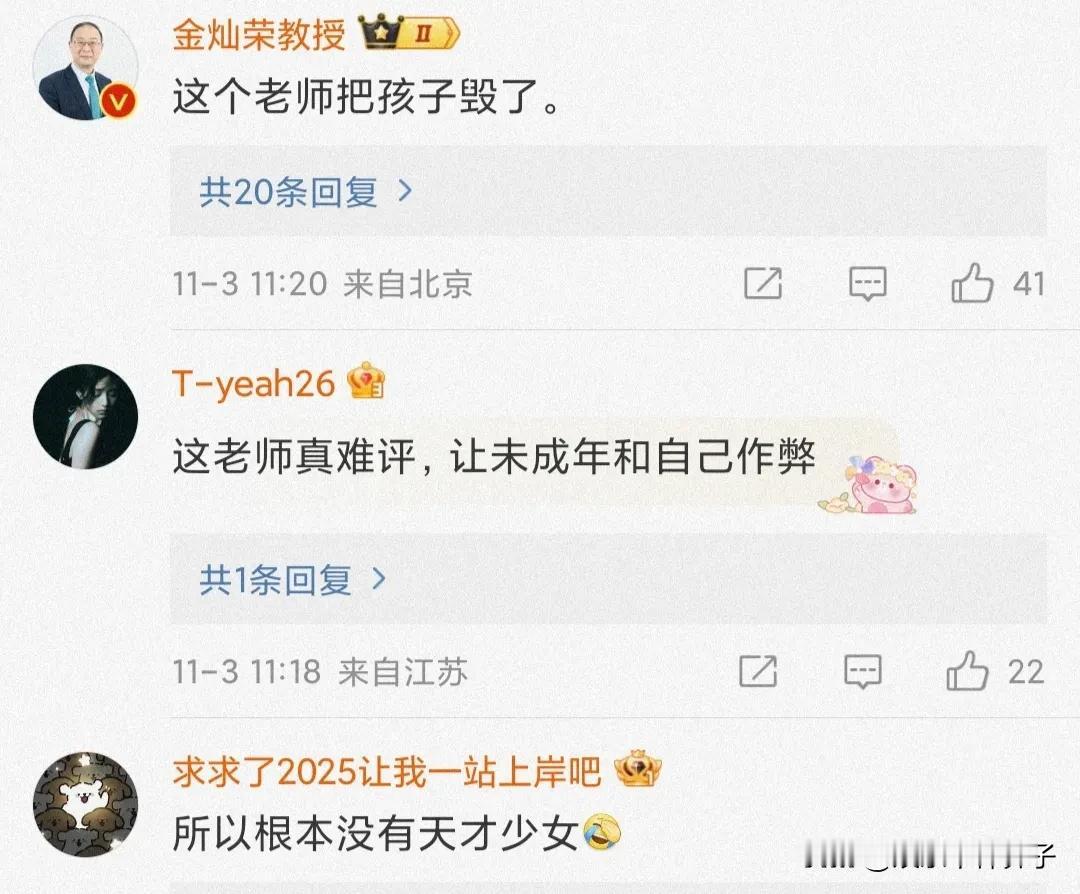Screen dimensions: 1080x894
Task: Tap the badge beside T-yeah26 username
Action: [x=366, y=381]
